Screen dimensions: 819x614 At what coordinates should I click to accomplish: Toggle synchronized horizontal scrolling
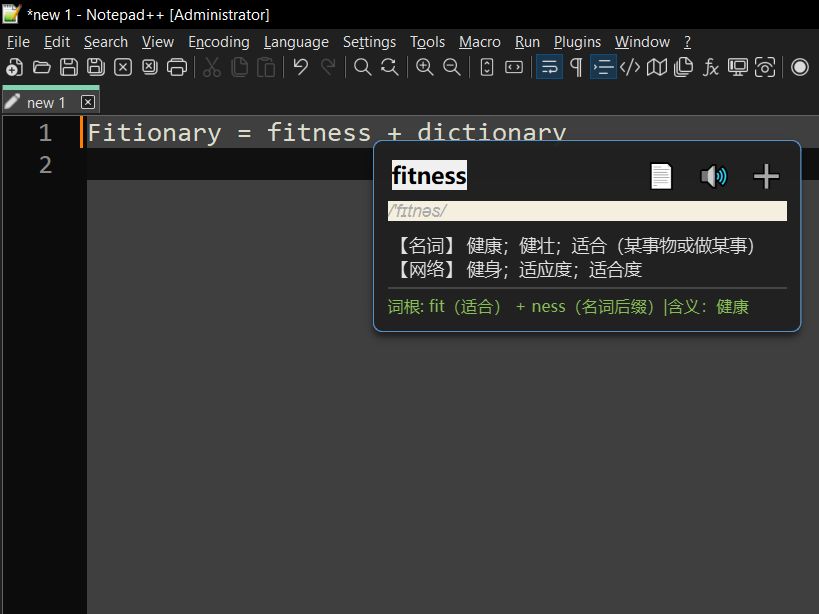514,67
